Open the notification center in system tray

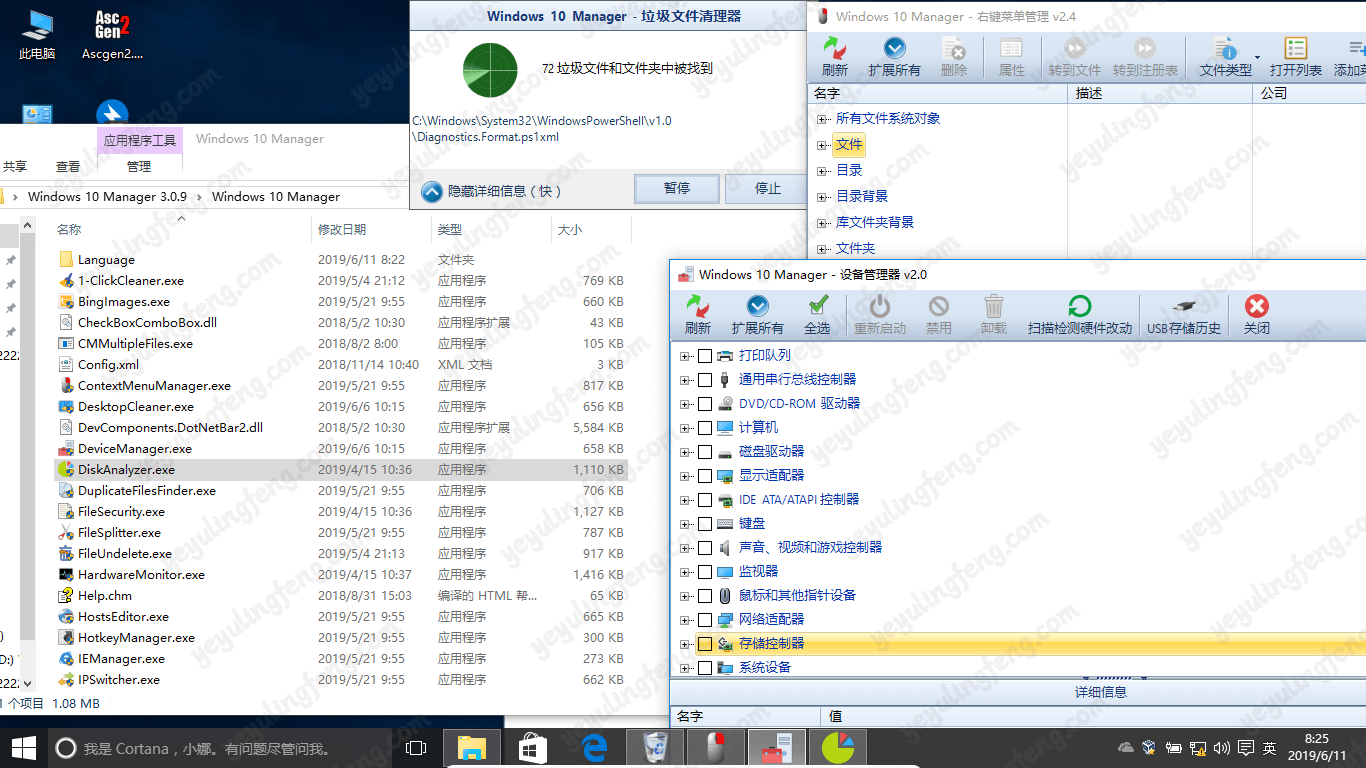click(x=1246, y=748)
